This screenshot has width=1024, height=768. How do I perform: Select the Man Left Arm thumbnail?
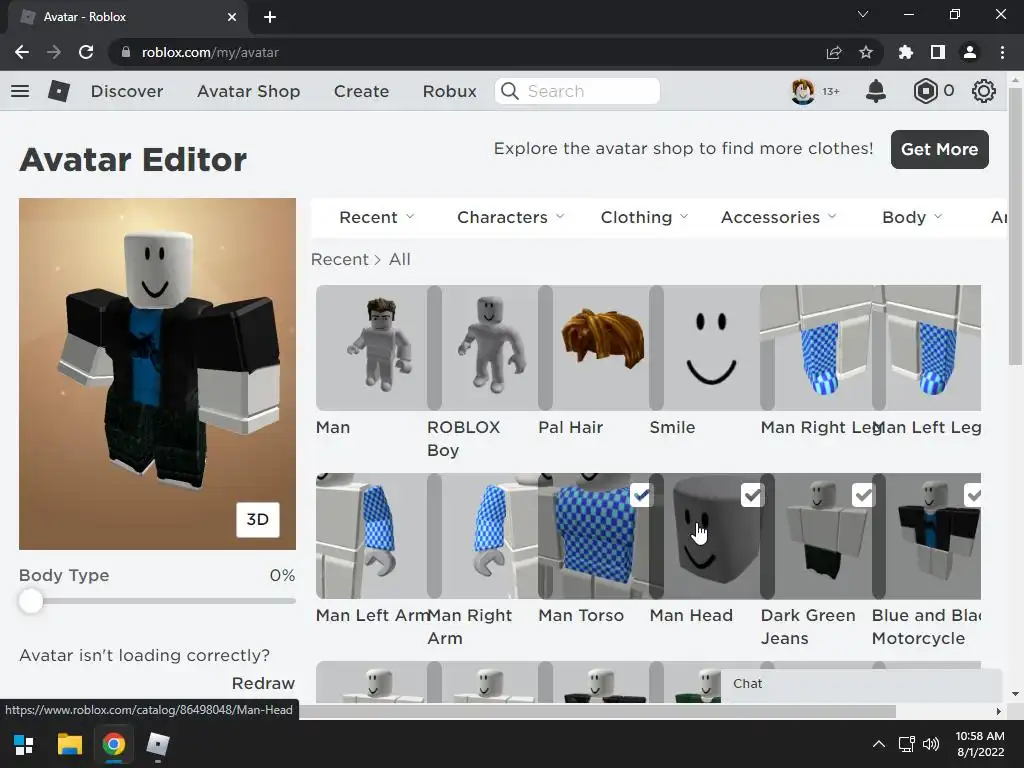pos(372,536)
